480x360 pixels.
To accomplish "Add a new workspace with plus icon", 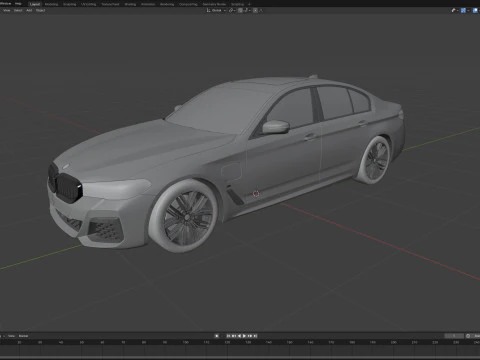I will pyautogui.click(x=249, y=4).
